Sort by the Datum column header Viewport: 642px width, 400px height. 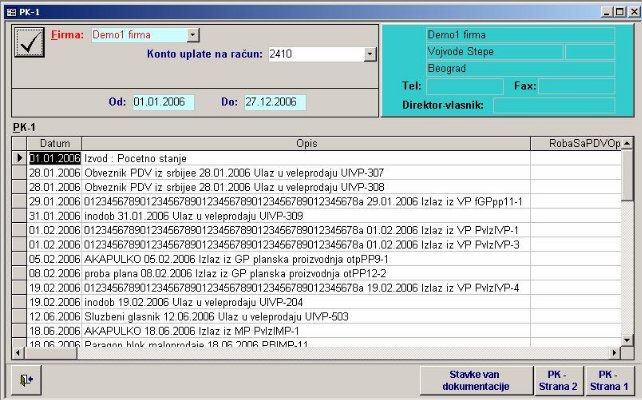[x=54, y=144]
